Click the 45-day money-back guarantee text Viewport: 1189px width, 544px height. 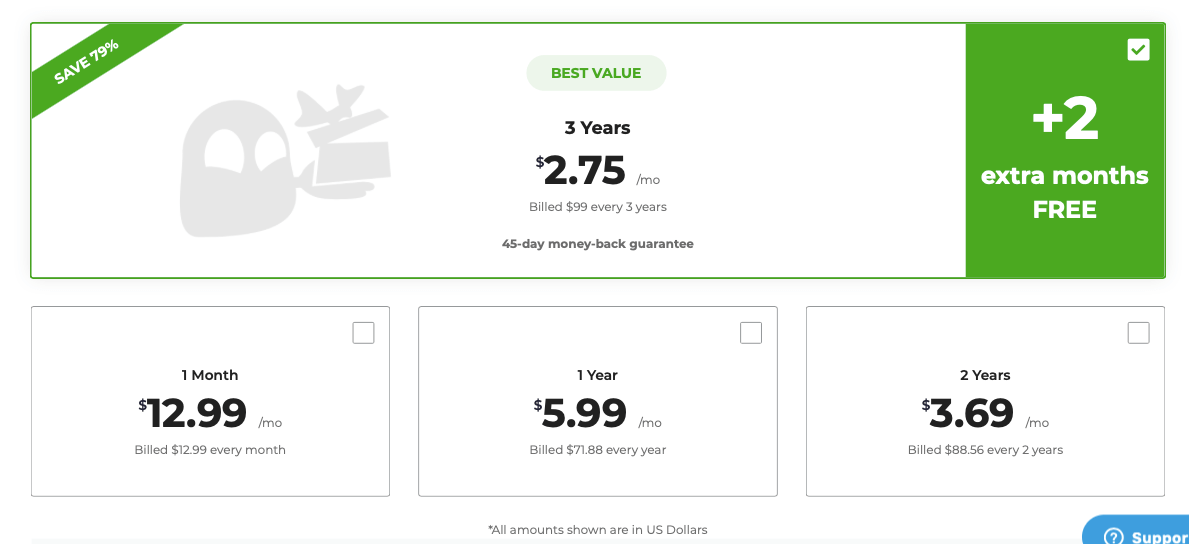click(x=598, y=244)
